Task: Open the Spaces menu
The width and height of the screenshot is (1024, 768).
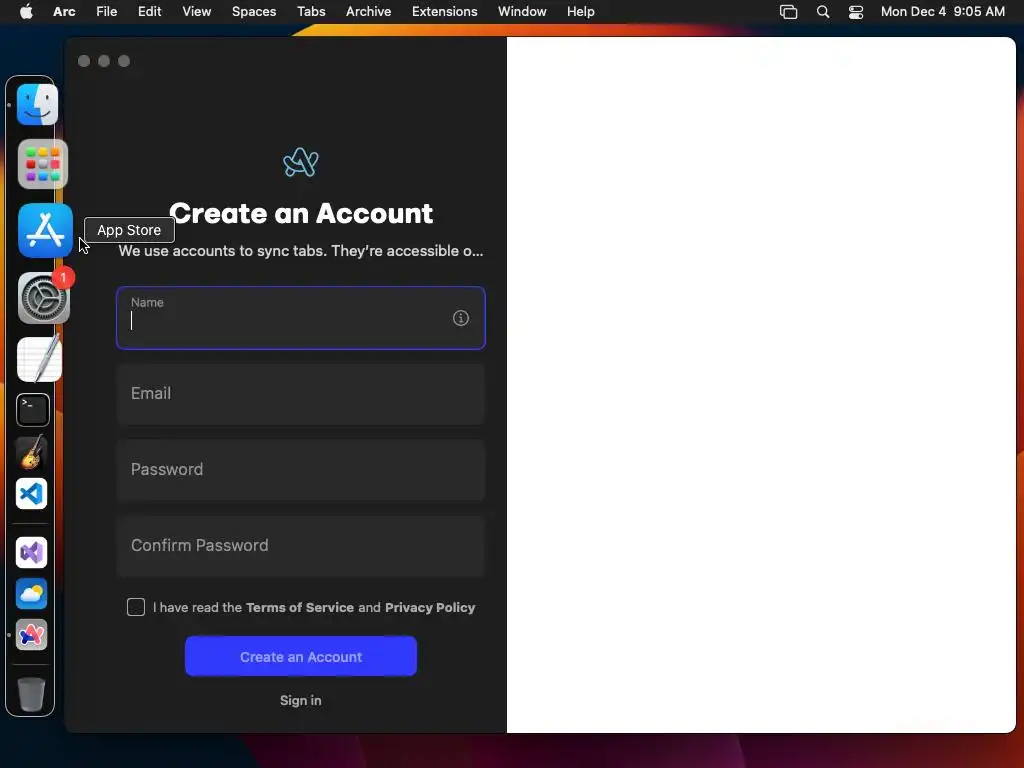Action: click(x=254, y=12)
